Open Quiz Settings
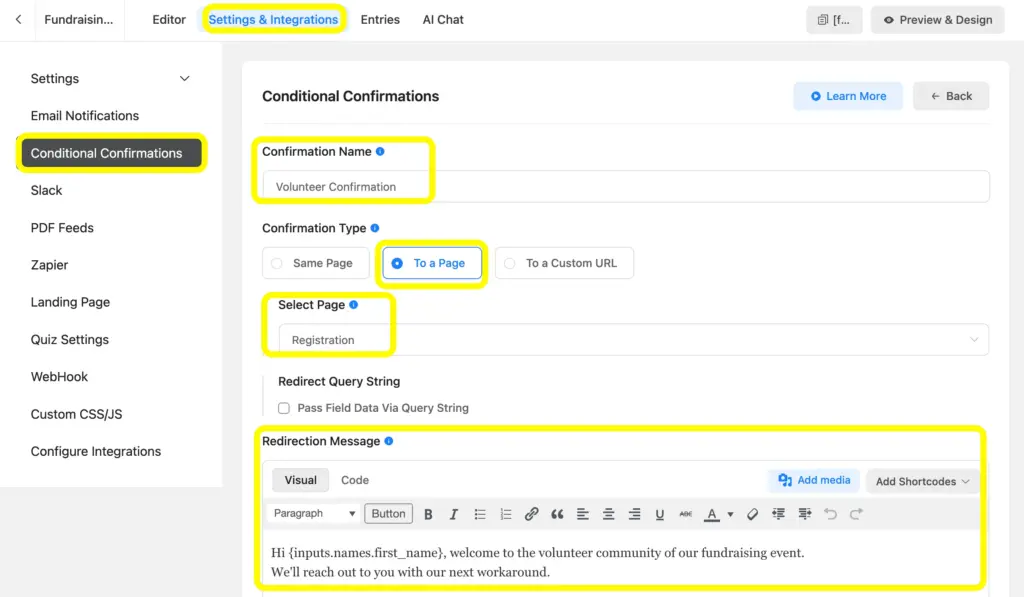Screen dimensions: 1024x597 click(70, 340)
